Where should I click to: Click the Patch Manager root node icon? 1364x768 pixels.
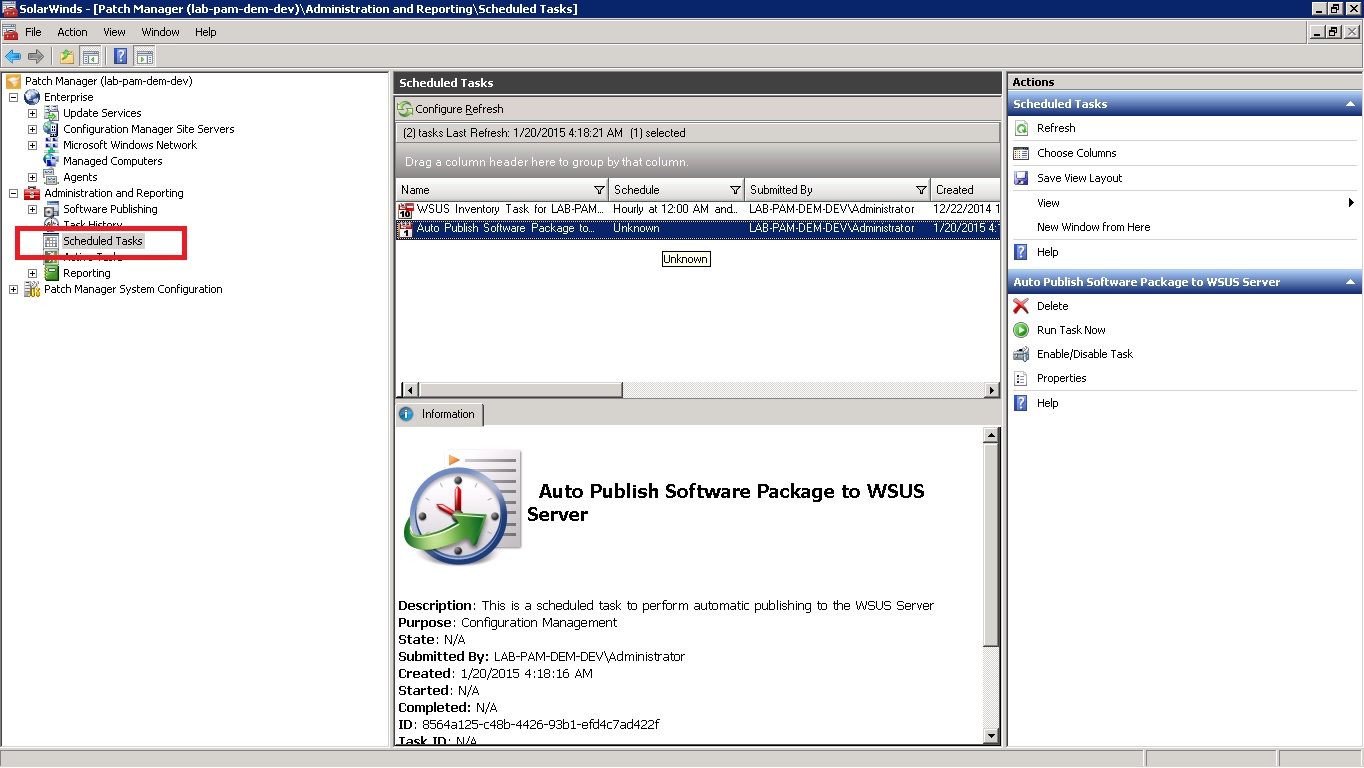[x=13, y=81]
